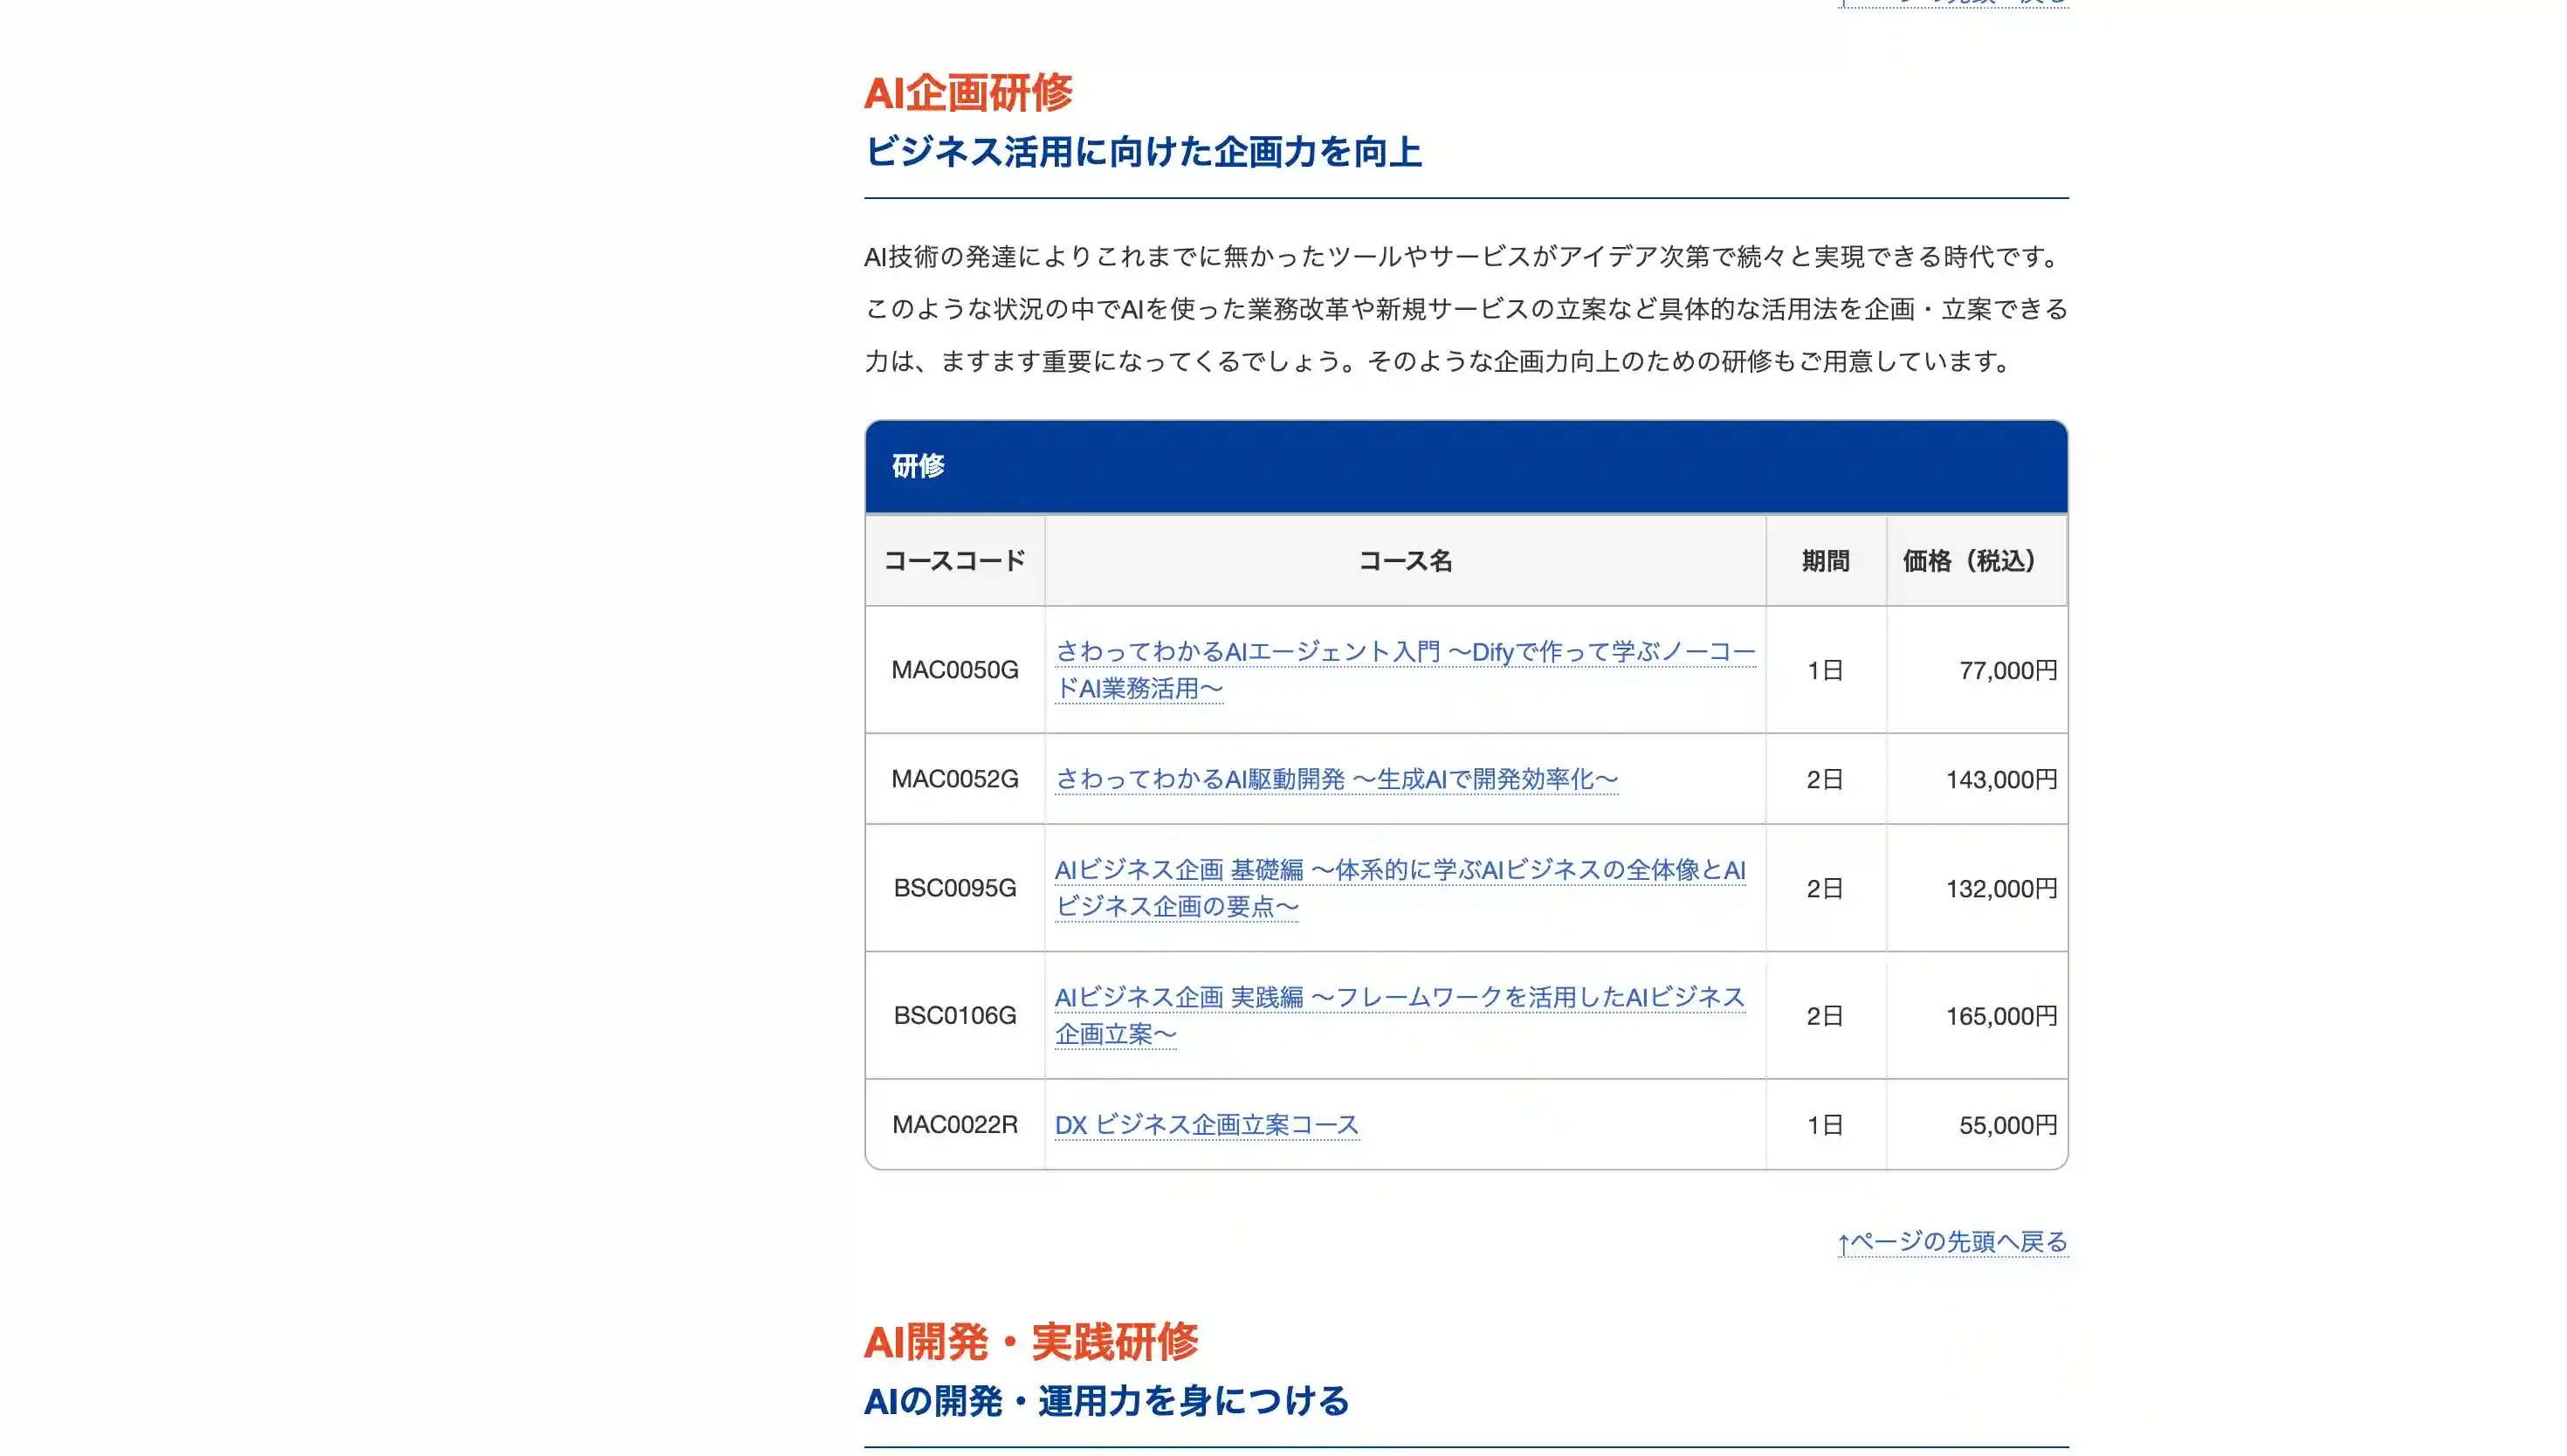This screenshot has width=2567, height=1456.
Task: Click the ビジネス活用に向けた企画力を向上 subheading
Action: (x=1143, y=152)
